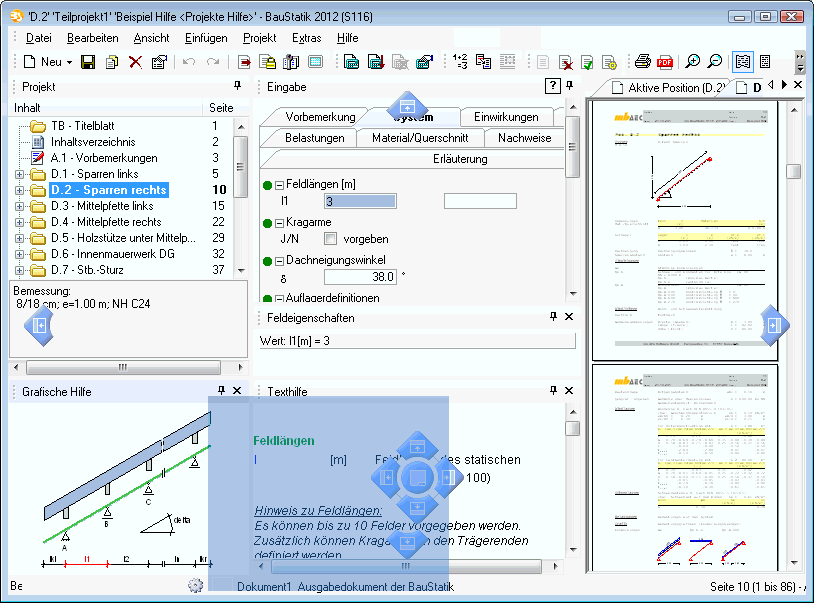Click the zoom in magnifier

(x=692, y=62)
